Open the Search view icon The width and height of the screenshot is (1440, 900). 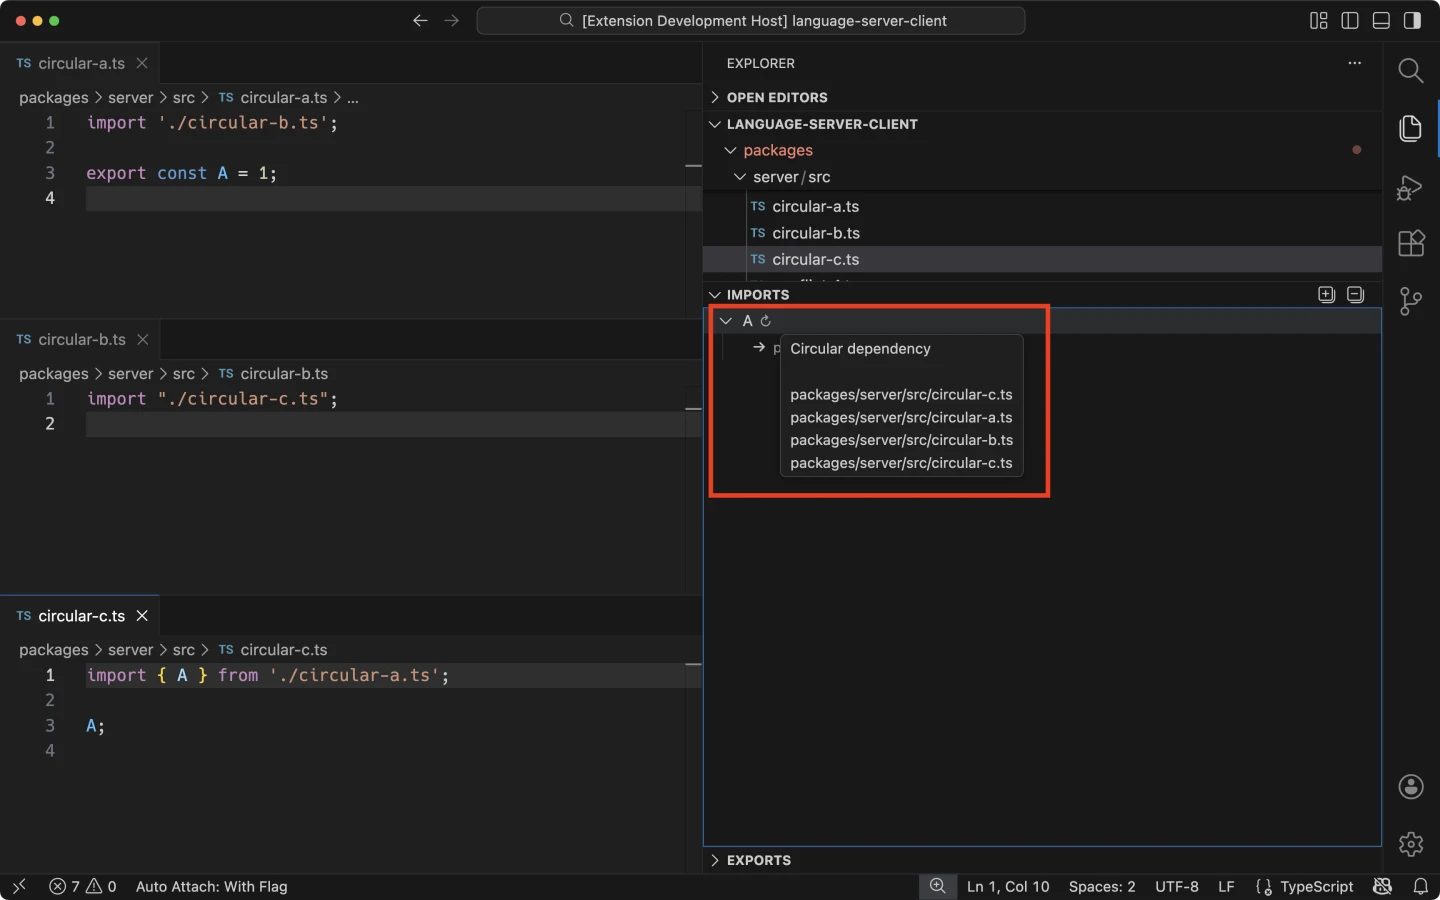point(1410,70)
